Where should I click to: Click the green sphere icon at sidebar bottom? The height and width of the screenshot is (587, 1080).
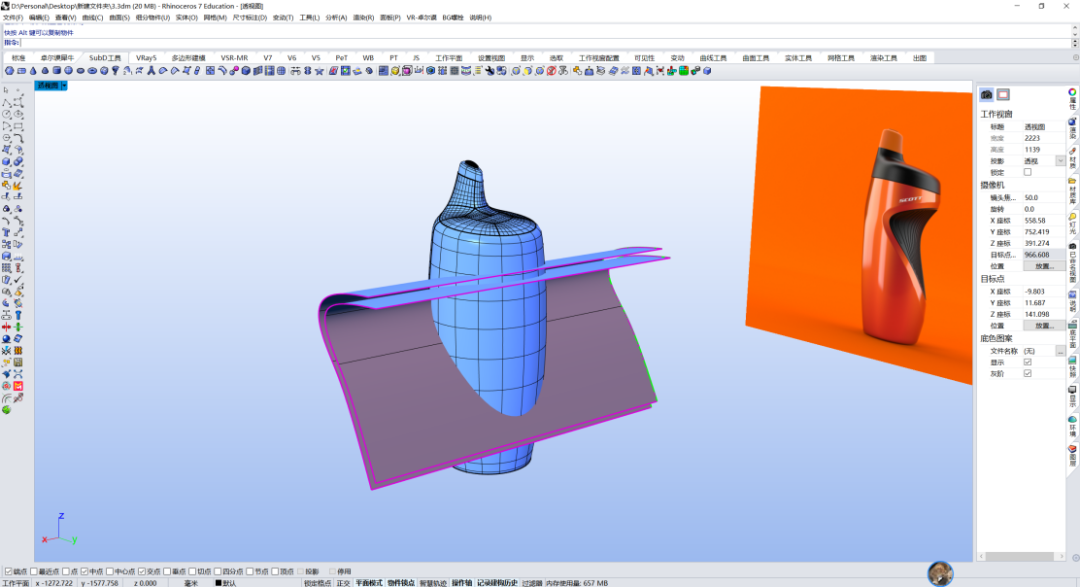[x=6, y=410]
